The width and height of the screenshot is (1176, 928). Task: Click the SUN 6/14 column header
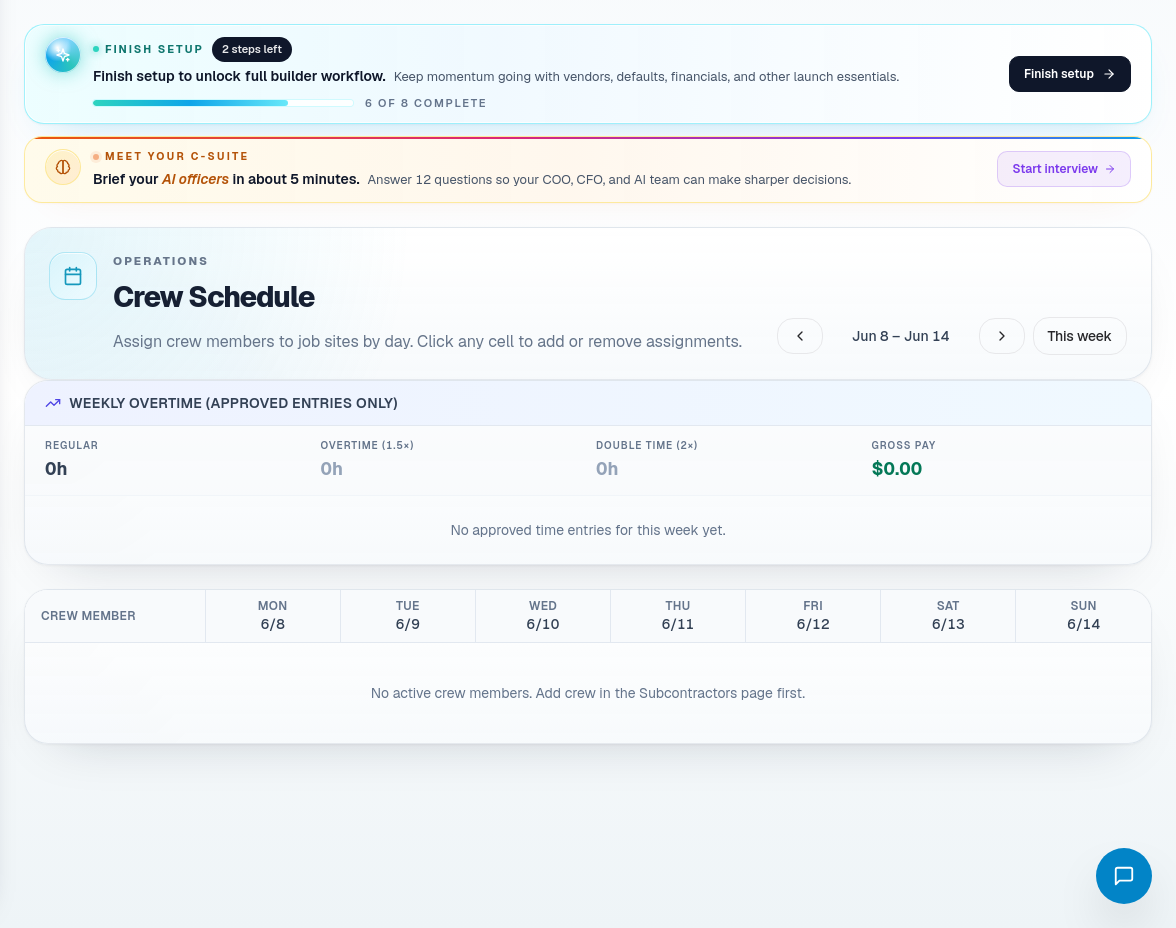click(x=1083, y=615)
